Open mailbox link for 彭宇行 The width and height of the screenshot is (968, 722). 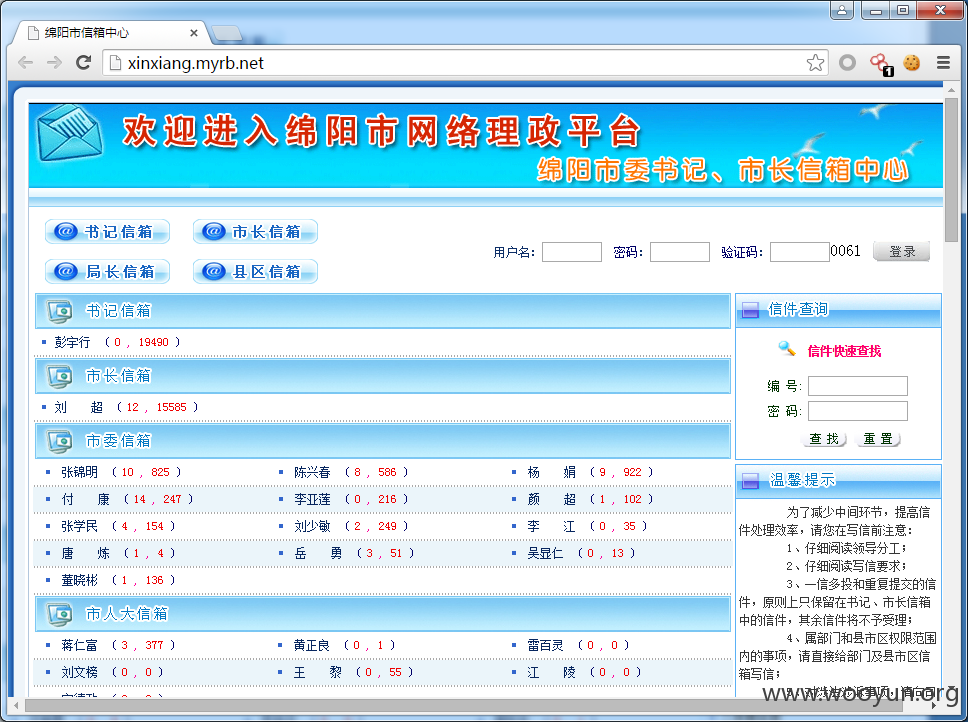tap(72, 342)
